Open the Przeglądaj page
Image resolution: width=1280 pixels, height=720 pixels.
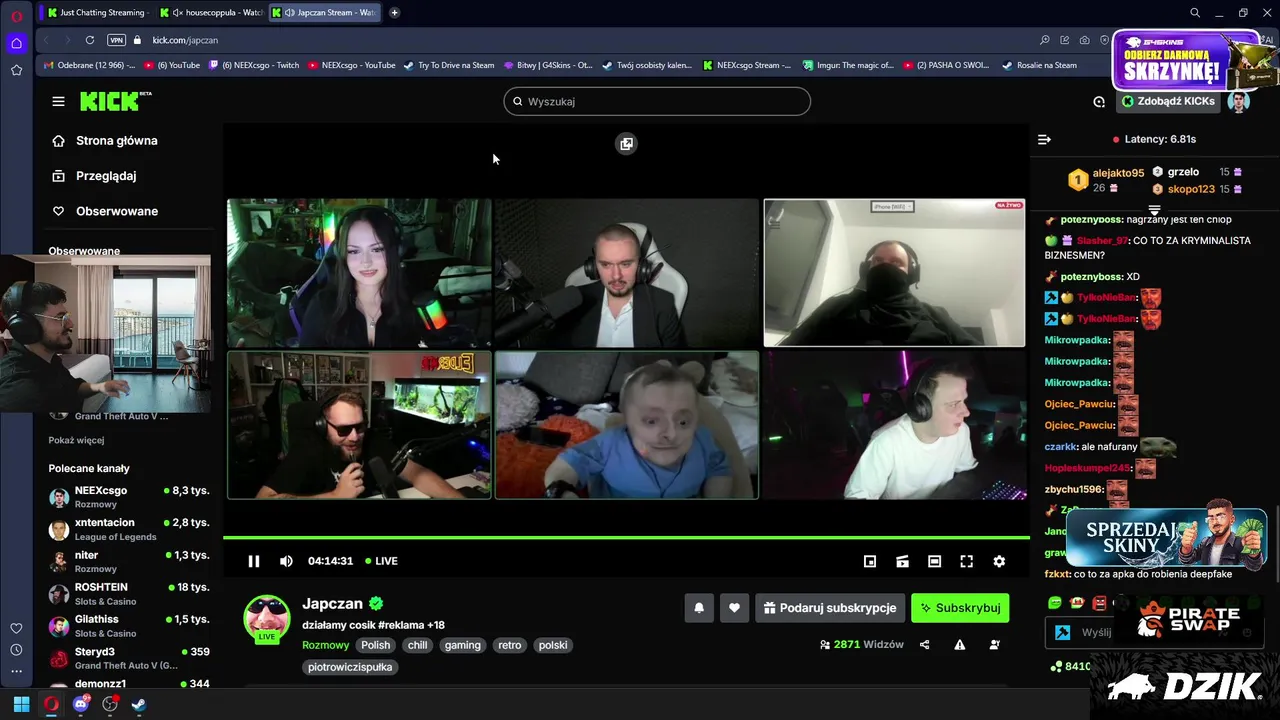pos(94,176)
